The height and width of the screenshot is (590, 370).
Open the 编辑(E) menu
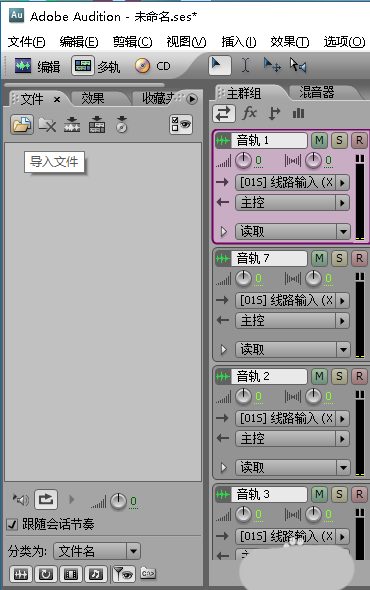point(79,41)
